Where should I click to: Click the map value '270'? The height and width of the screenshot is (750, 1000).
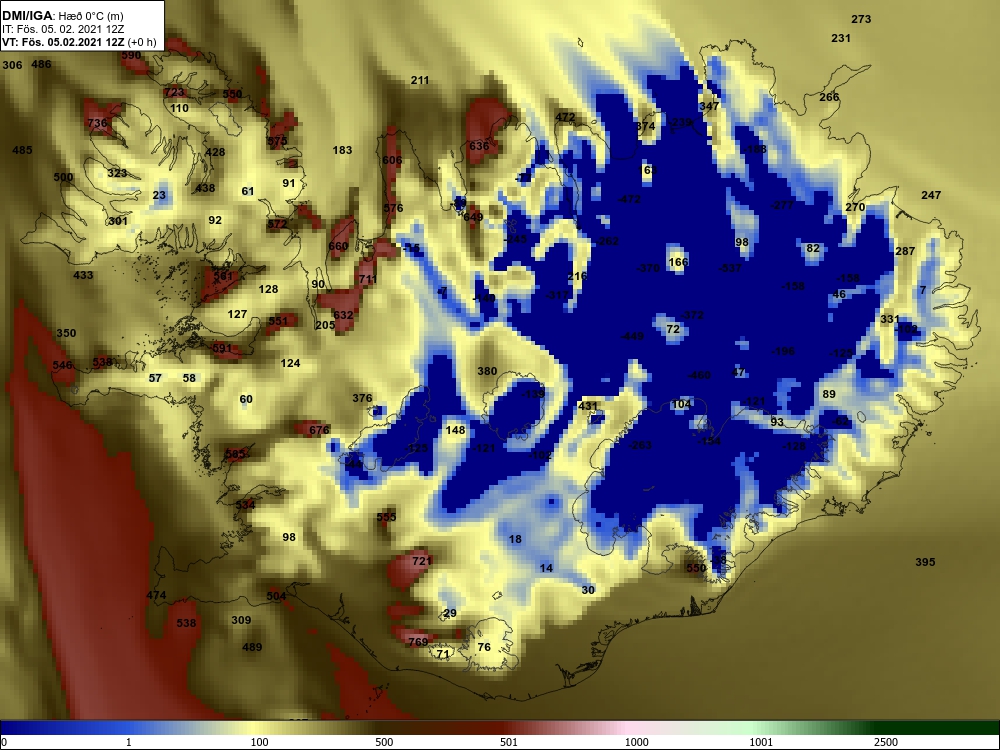pos(855,207)
